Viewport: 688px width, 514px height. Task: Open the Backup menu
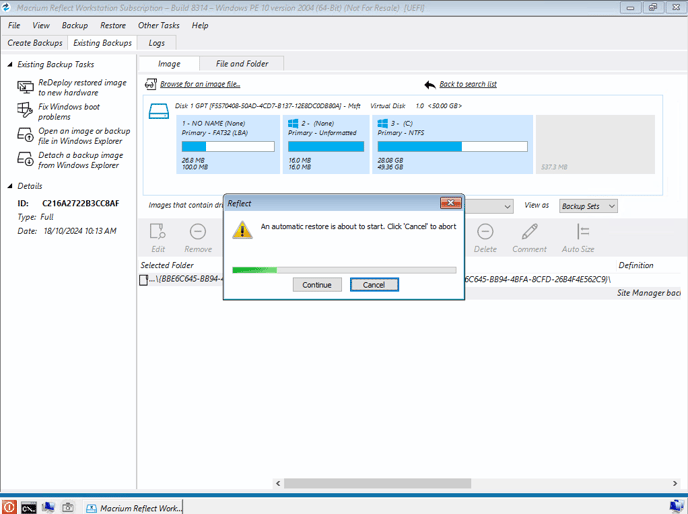click(75, 25)
